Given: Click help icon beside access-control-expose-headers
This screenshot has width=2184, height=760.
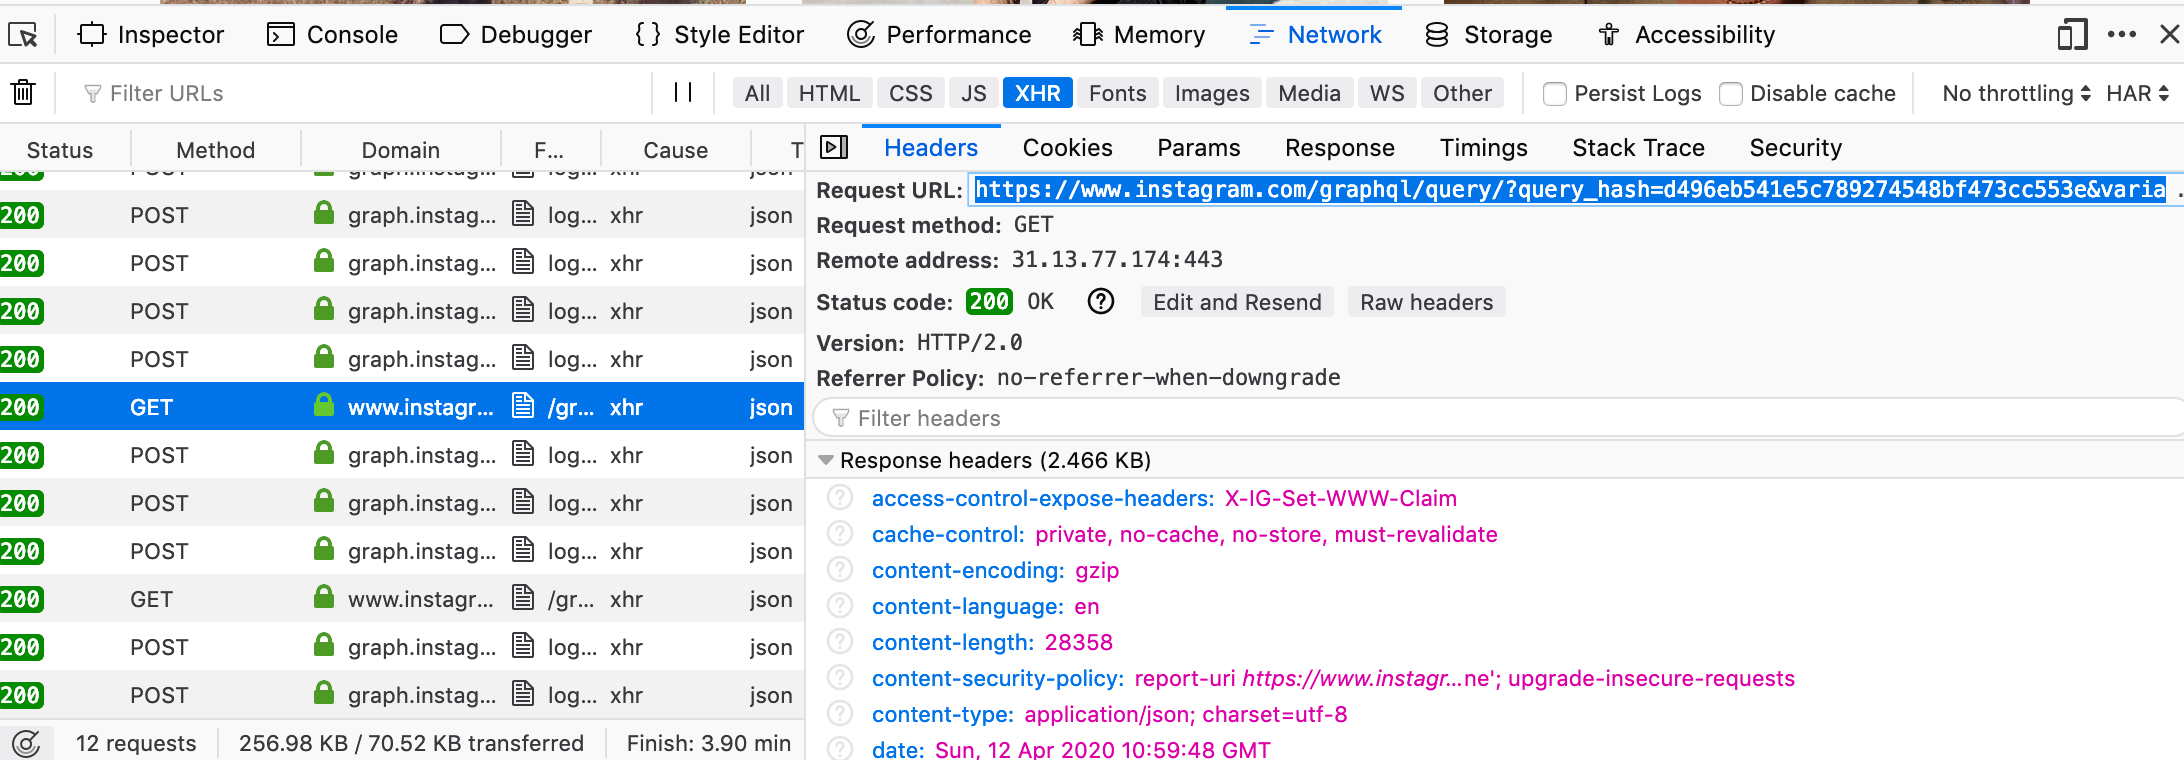Looking at the screenshot, I should 840,498.
